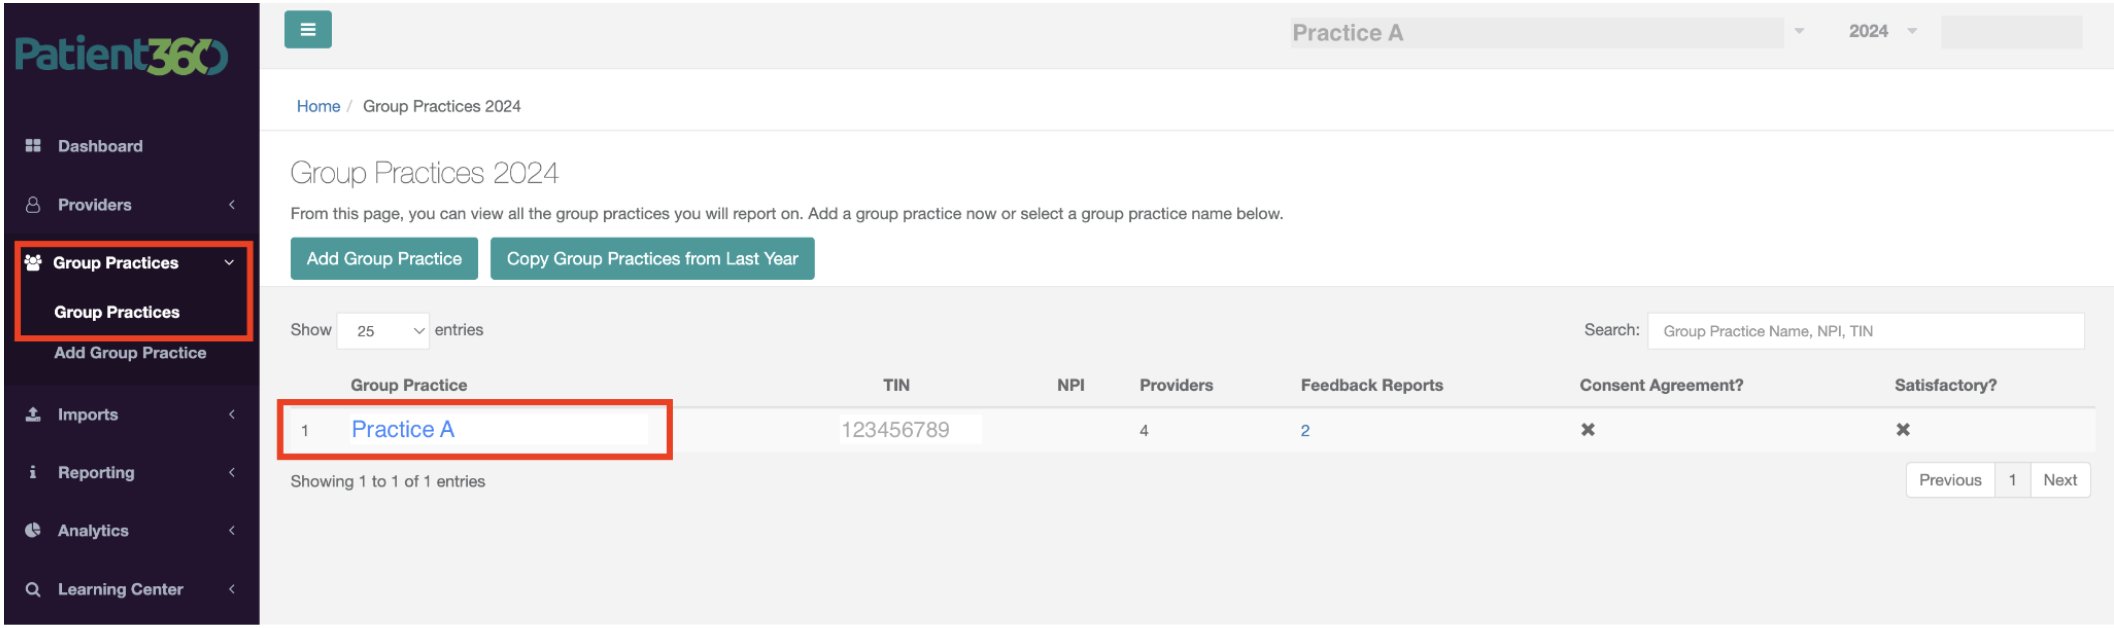
Task: Click the Reporting info icon
Action: click(x=33, y=472)
